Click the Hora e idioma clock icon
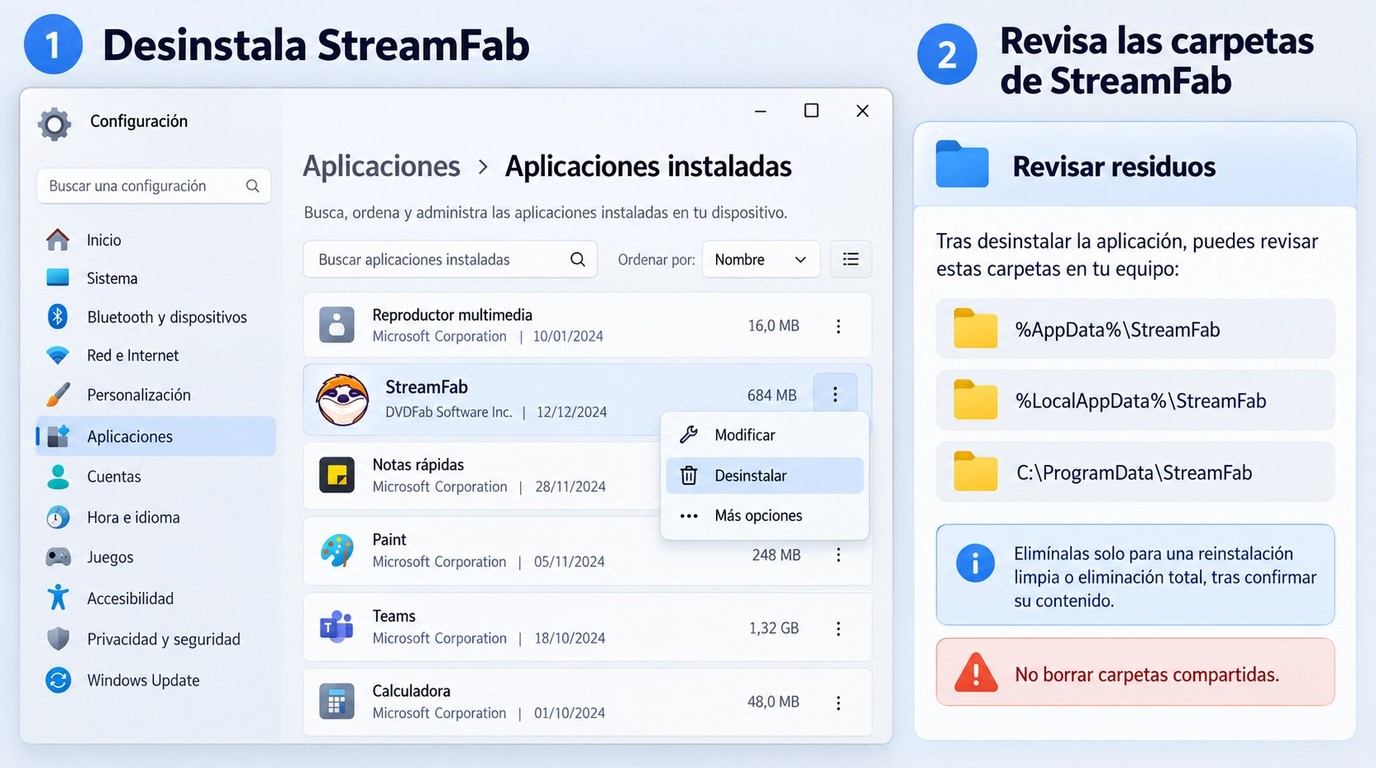This screenshot has width=1376, height=768. click(58, 517)
